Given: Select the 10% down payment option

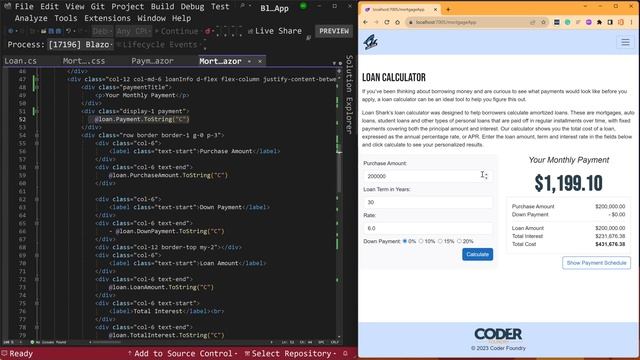Looking at the screenshot, I should 421,241.
